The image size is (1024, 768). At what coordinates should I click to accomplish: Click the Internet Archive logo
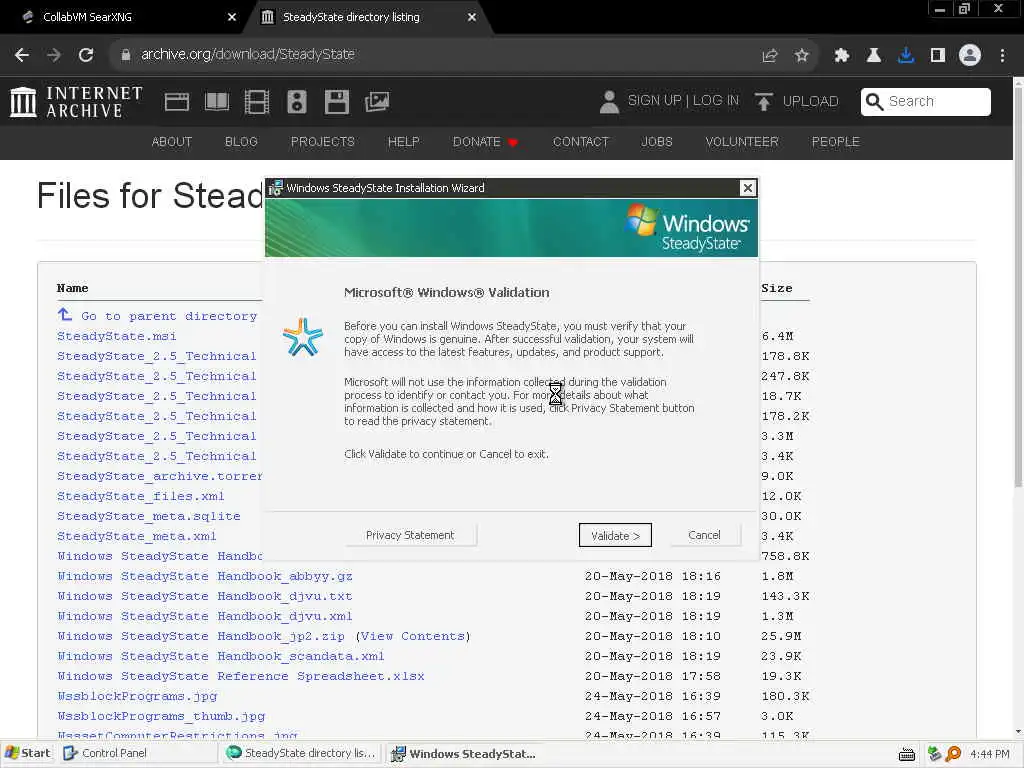pyautogui.click(x=76, y=102)
